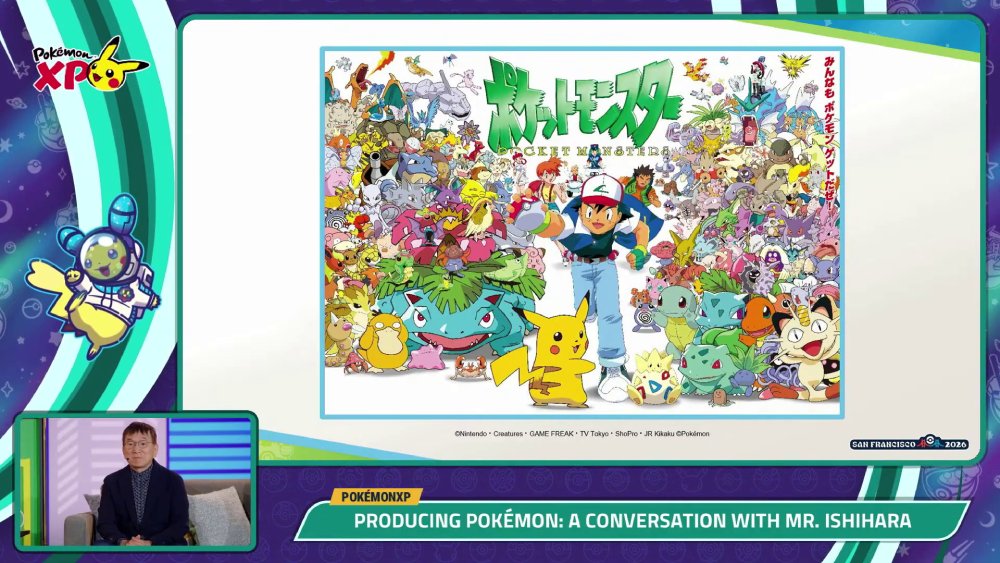Click Krabby next to Pikachu's tail
This screenshot has width=1000, height=563.
470,368
